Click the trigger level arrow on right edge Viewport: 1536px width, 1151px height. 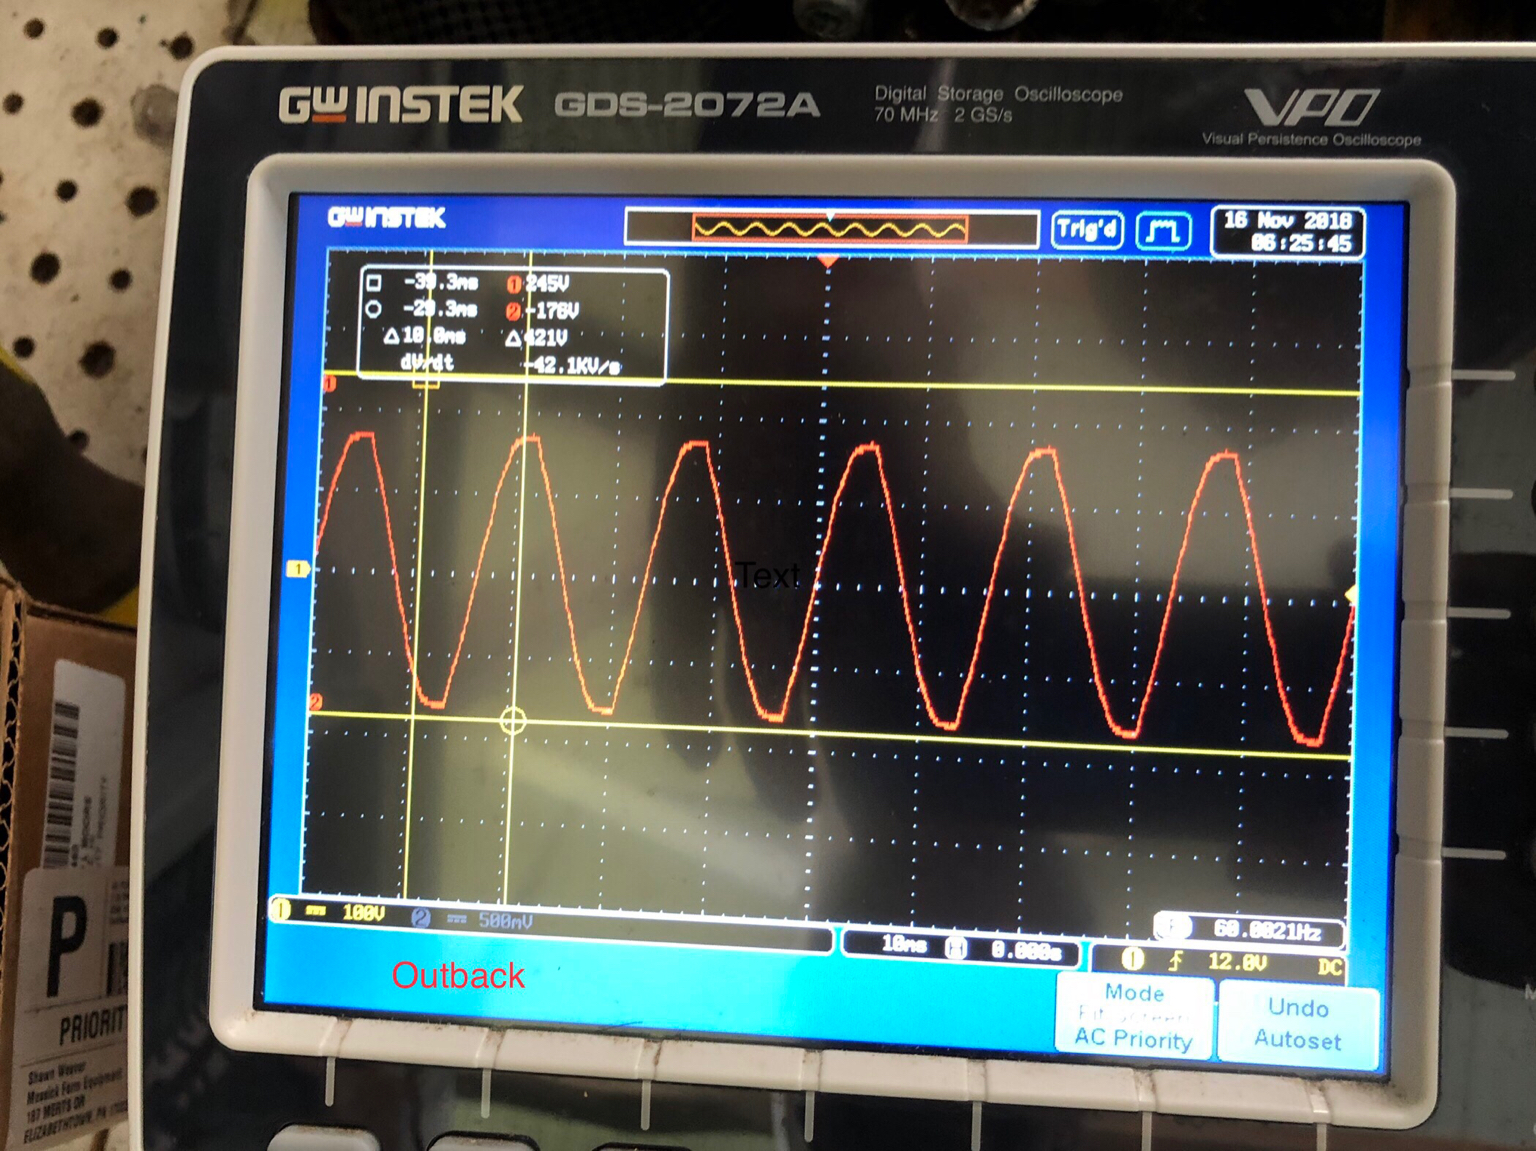1351,596
